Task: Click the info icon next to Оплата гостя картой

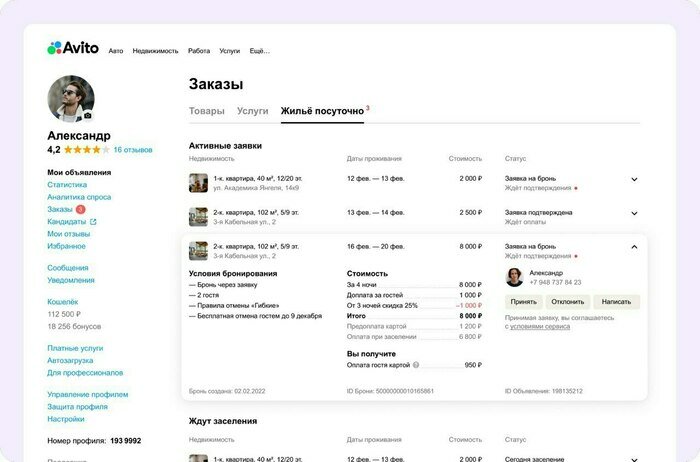Action: coord(416,365)
